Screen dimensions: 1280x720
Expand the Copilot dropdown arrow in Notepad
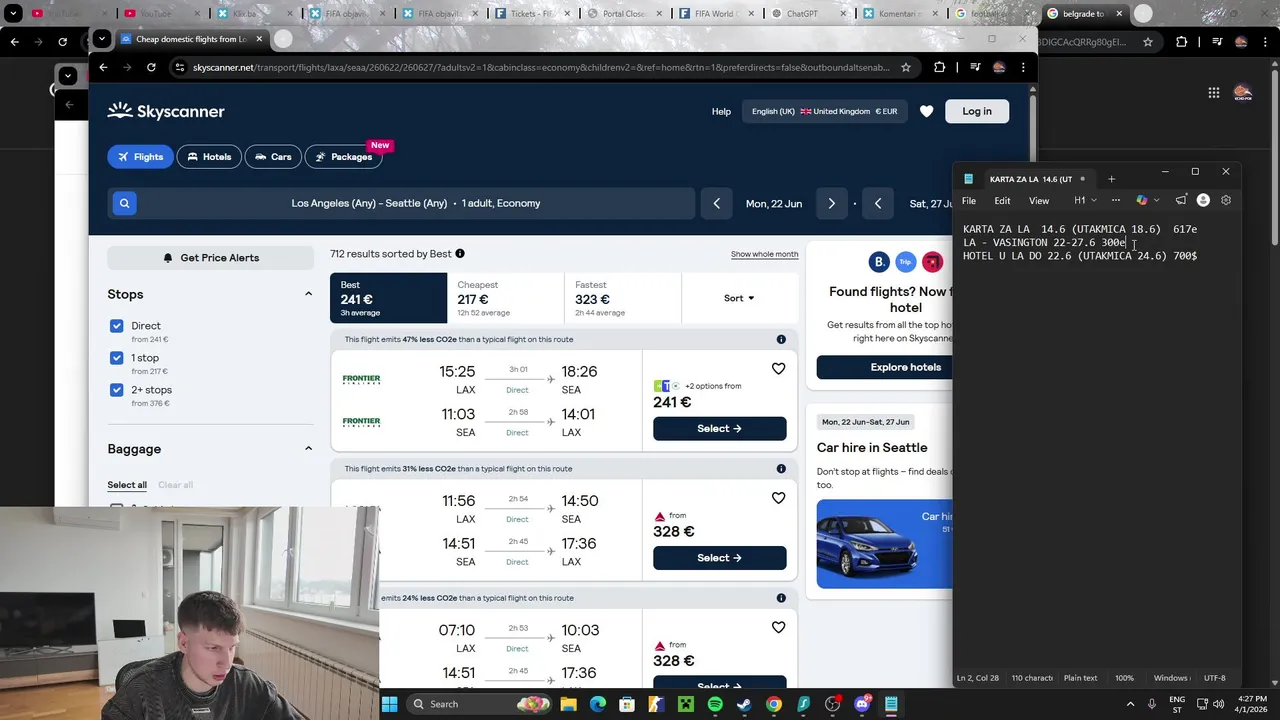pyautogui.click(x=1156, y=200)
